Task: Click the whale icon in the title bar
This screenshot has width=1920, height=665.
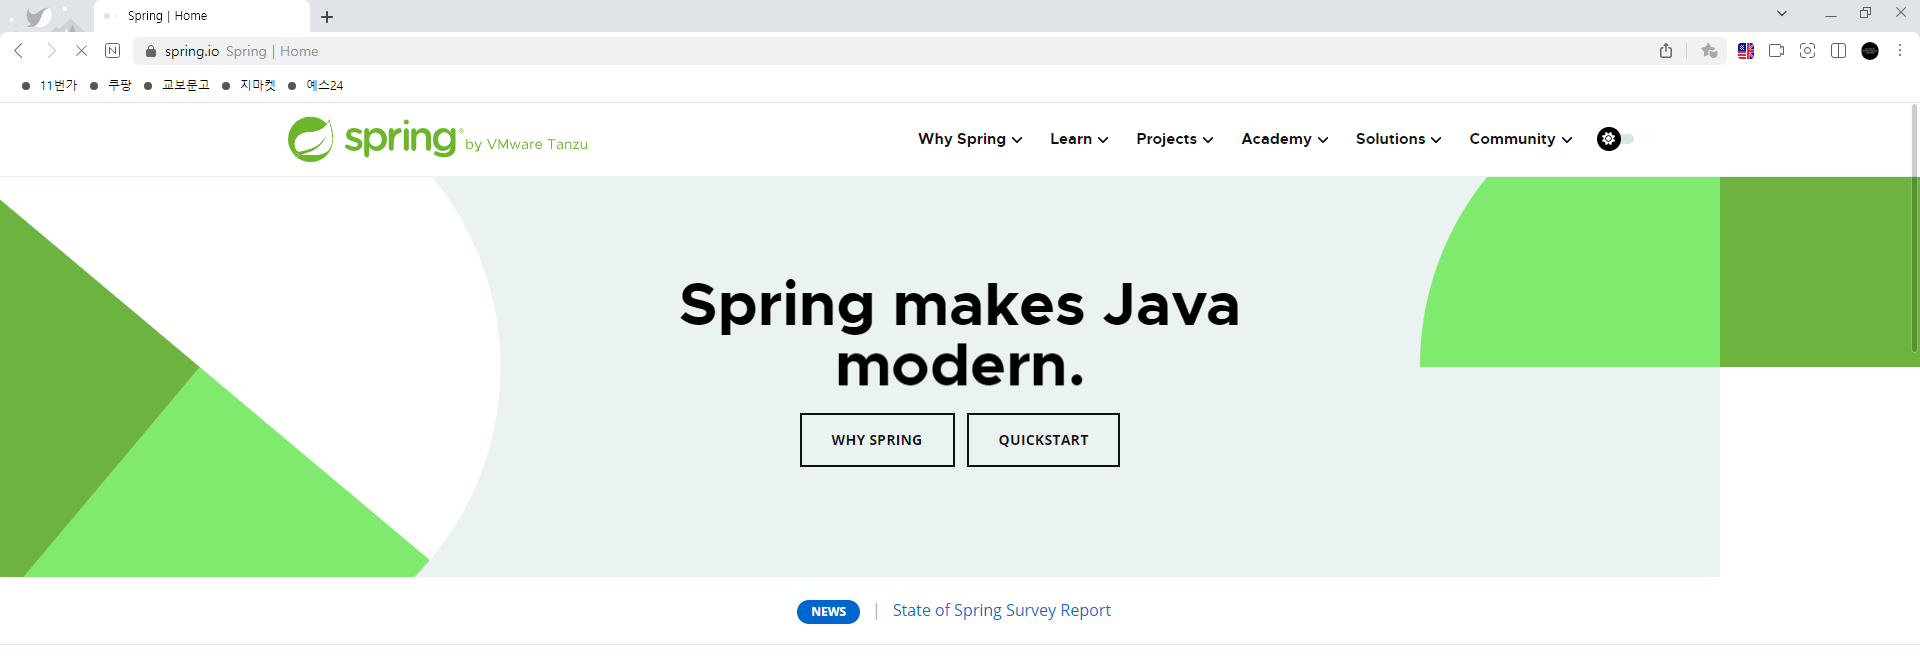Action: click(x=38, y=17)
